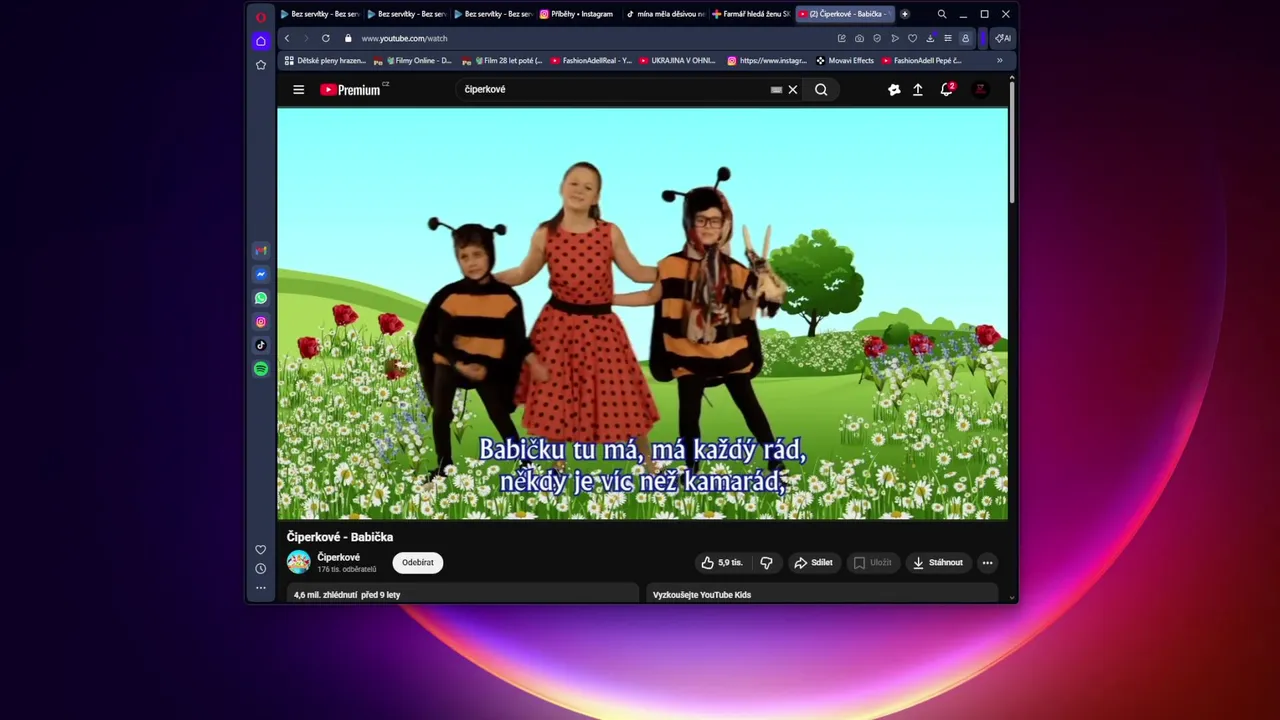The height and width of the screenshot is (720, 1280).
Task: Open TikTok in the Opera sidebar
Action: 261,345
